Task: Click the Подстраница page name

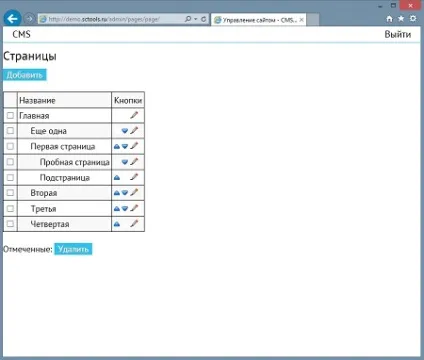Action: pos(65,178)
